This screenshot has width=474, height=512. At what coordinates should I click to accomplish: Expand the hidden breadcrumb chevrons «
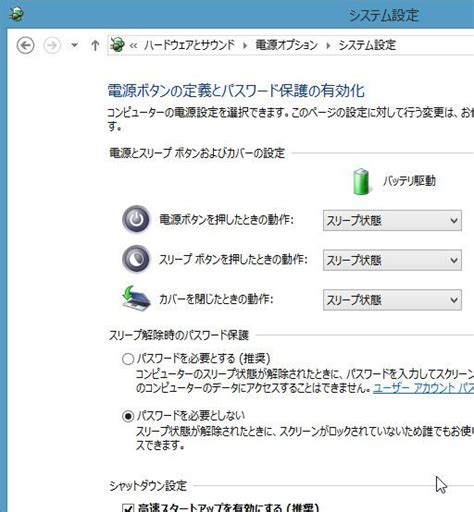tap(133, 45)
